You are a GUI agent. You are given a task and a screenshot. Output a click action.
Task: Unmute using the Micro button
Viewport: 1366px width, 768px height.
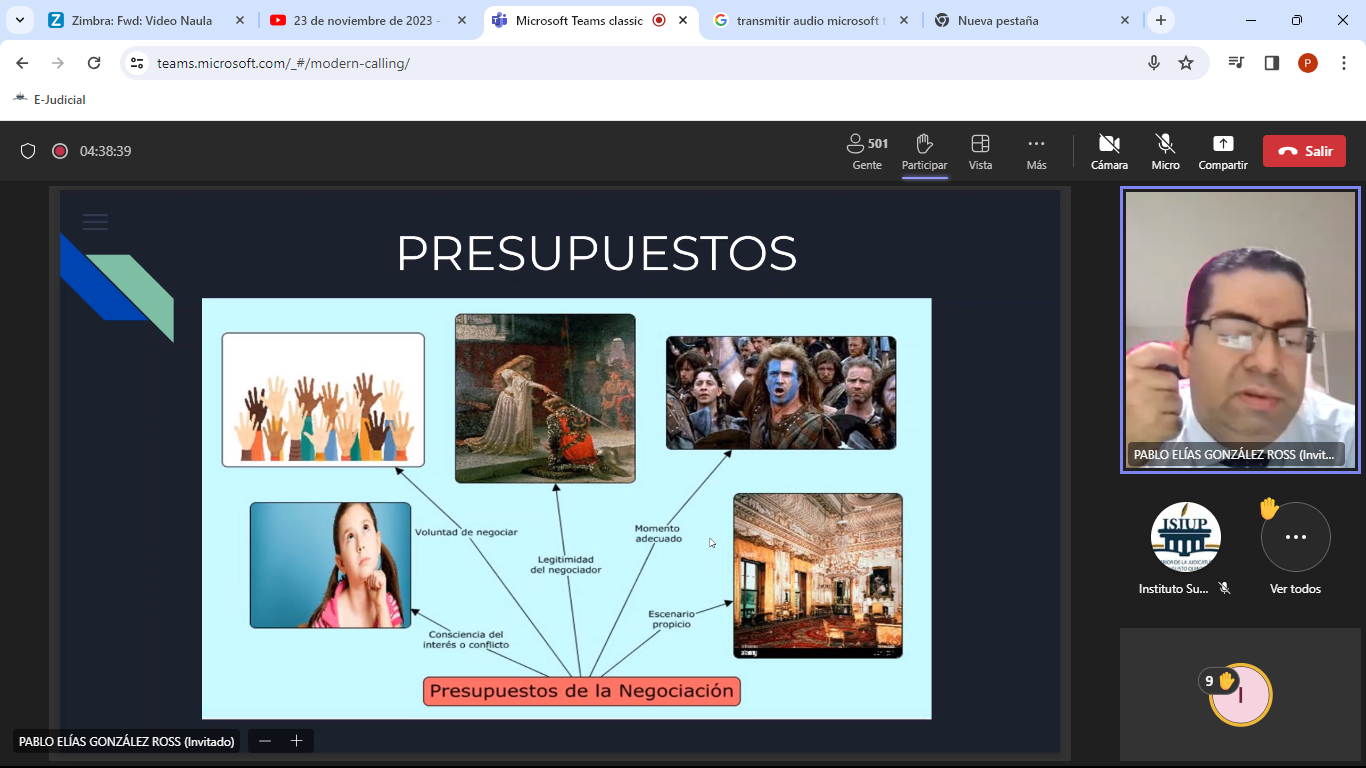tap(1165, 152)
